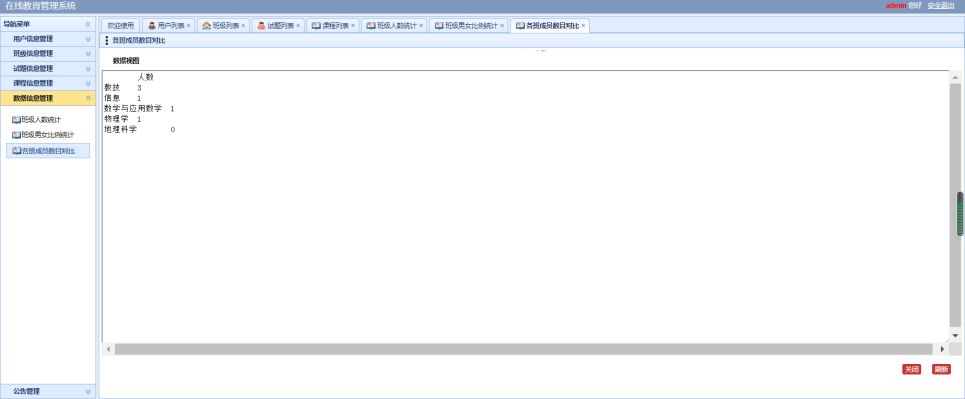Screen dimensions: 965x399
Task: Click the house icon on 班级列表 tab
Action: tap(206, 26)
